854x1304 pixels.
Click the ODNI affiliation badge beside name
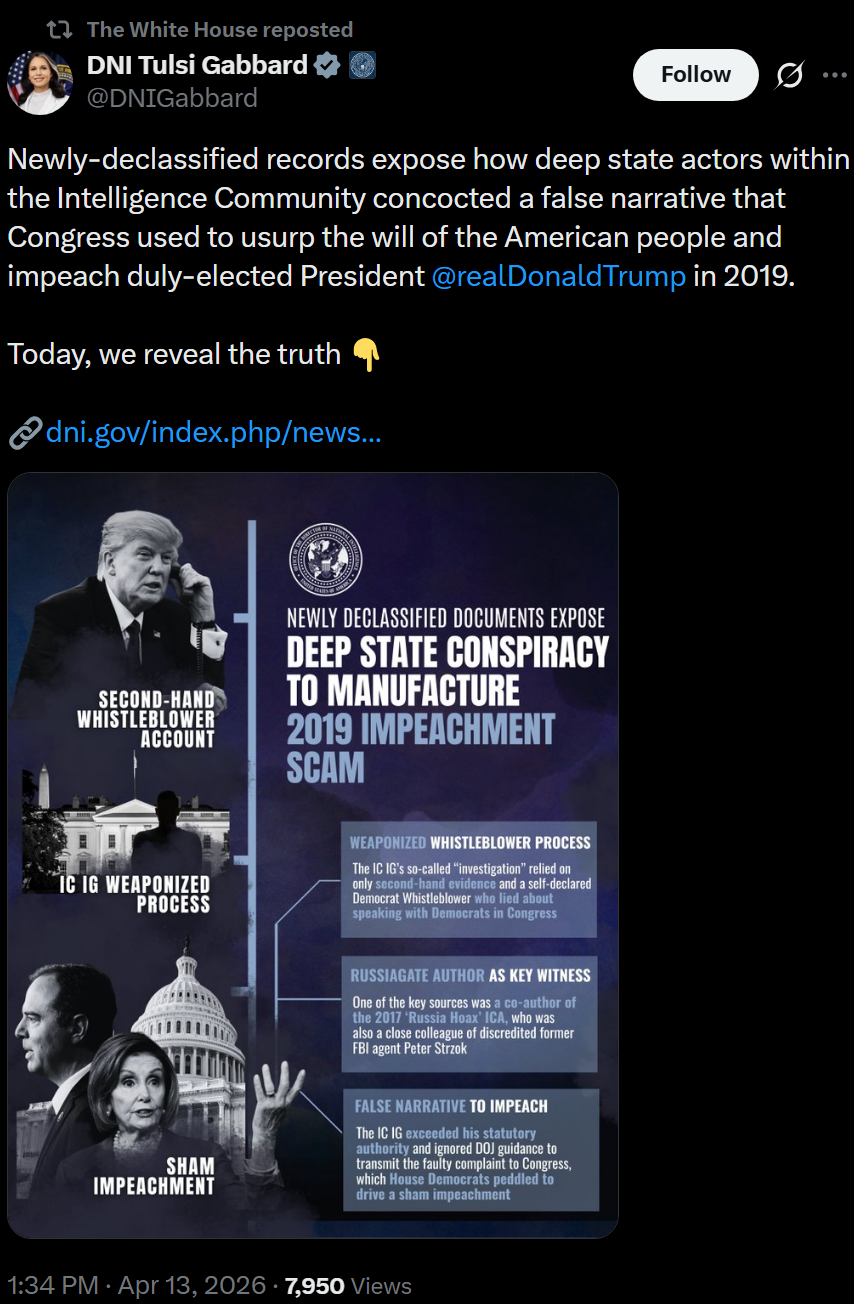pos(361,67)
